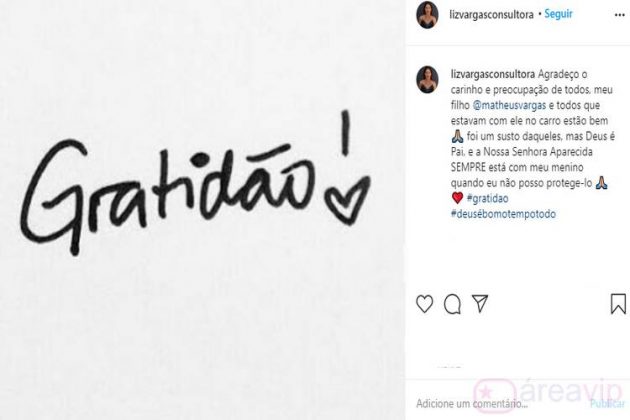Follow the account via Seguir link

(558, 14)
